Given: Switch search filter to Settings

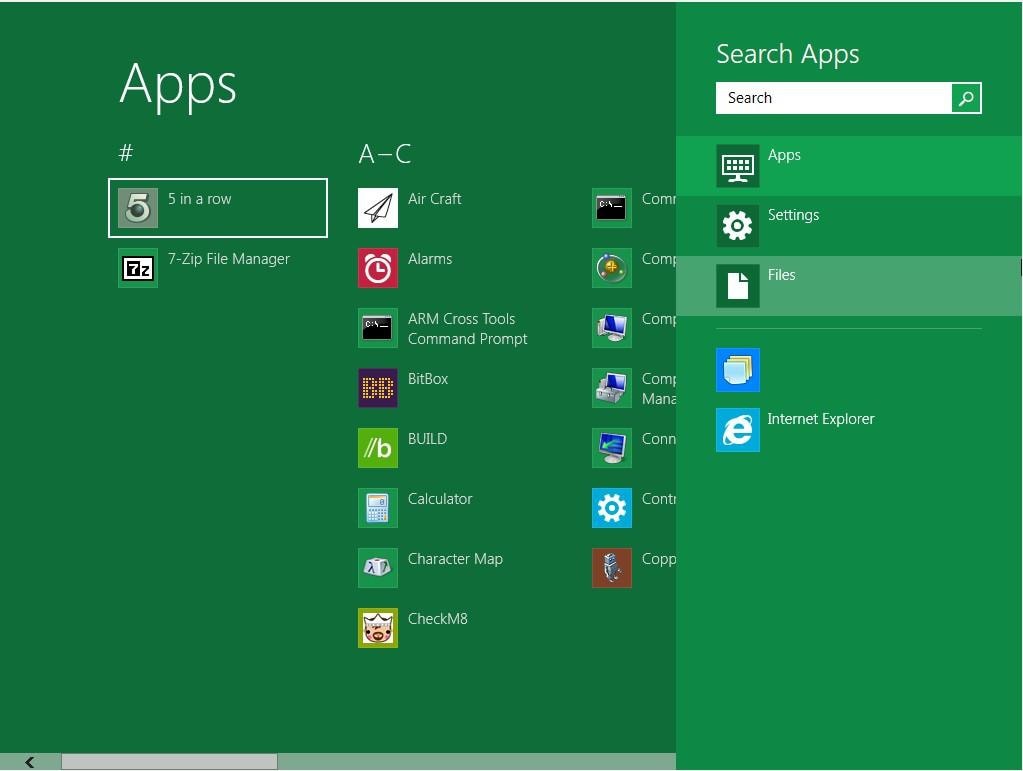Looking at the screenshot, I should click(x=793, y=225).
